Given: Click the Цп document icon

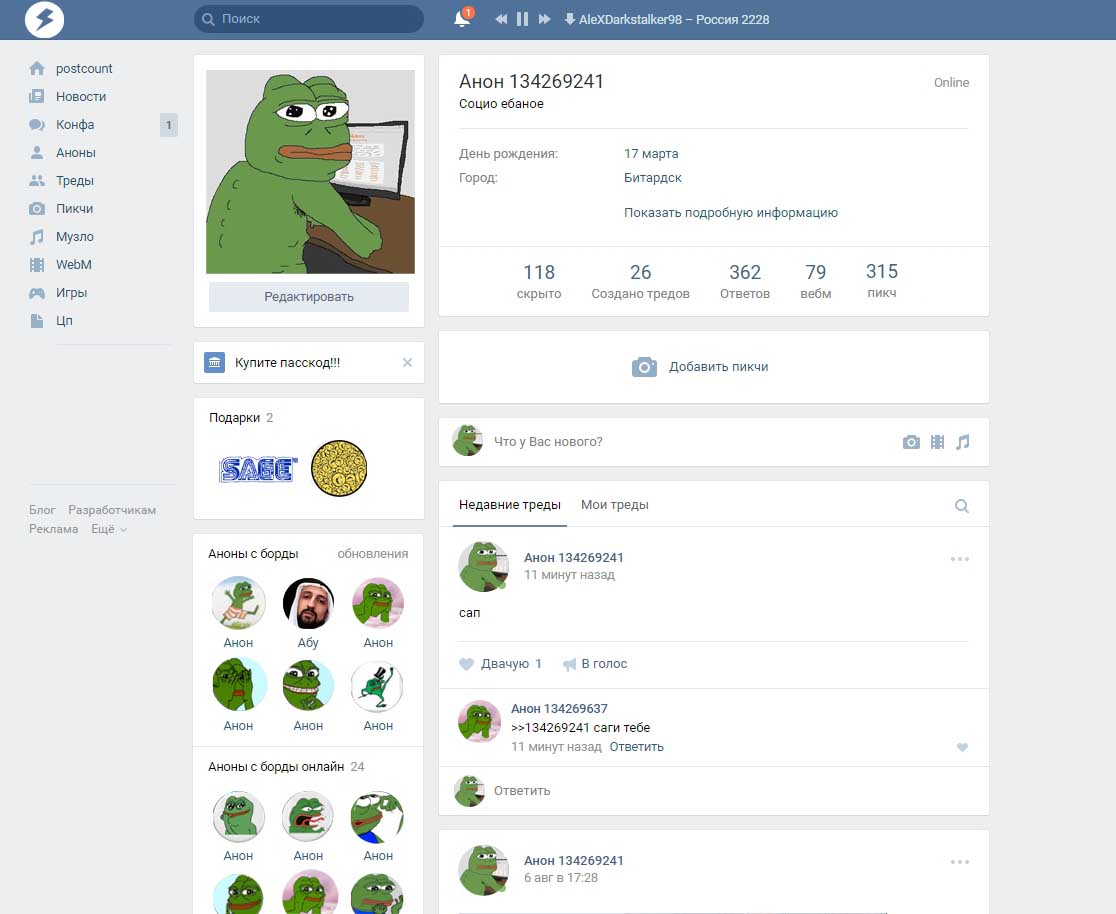Looking at the screenshot, I should tap(37, 321).
